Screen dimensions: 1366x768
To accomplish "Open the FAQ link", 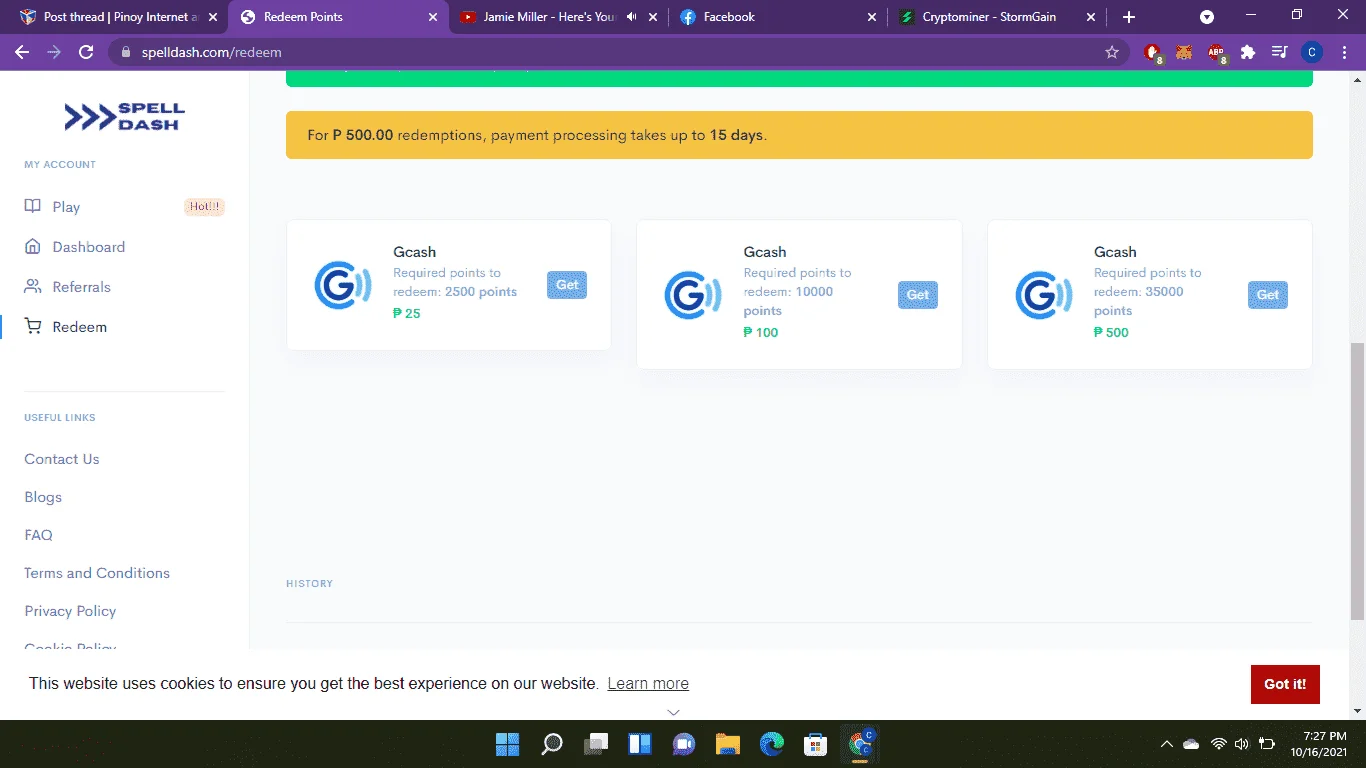I will click(x=38, y=535).
